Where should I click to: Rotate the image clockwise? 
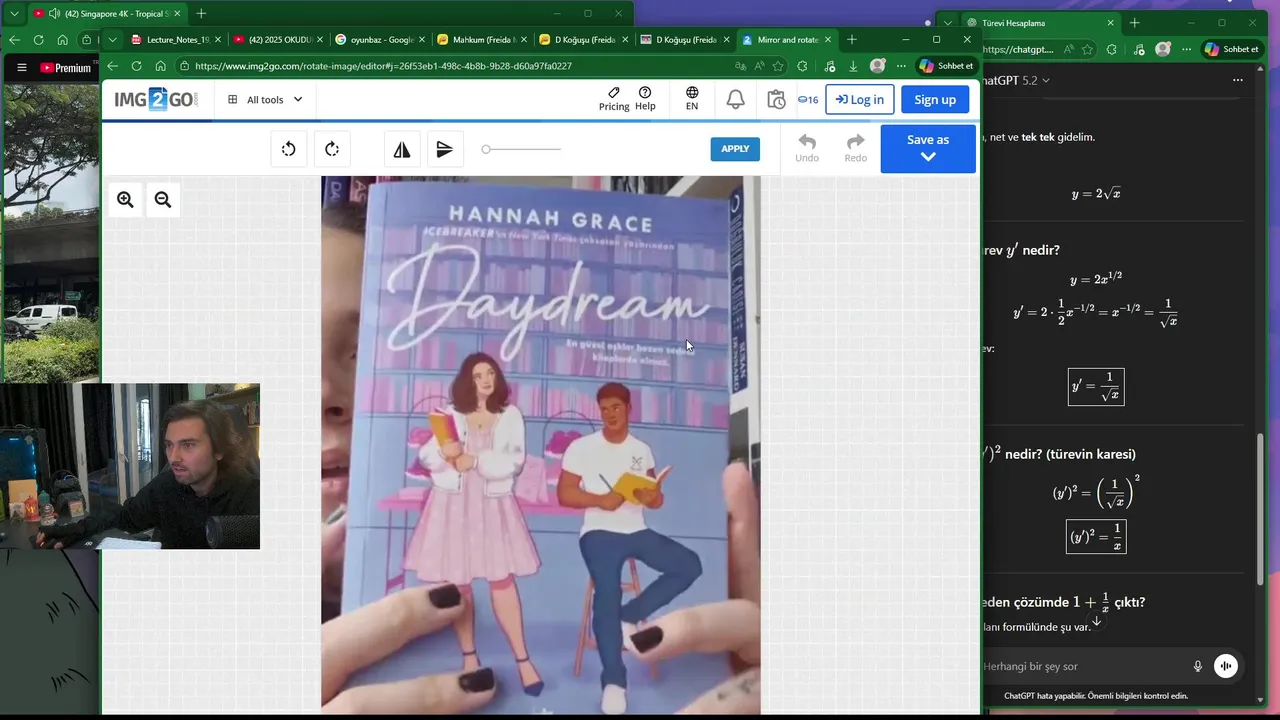[x=332, y=149]
